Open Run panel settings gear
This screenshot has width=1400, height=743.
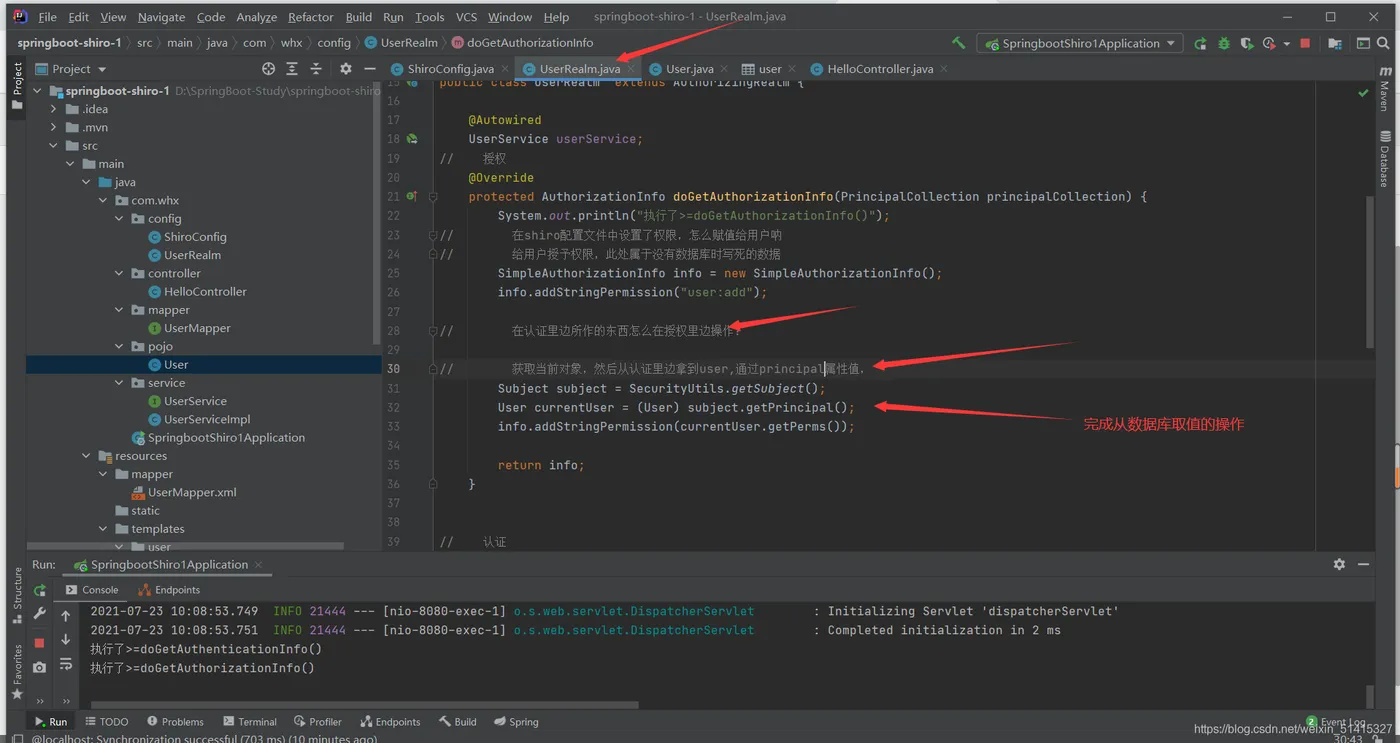(1339, 564)
